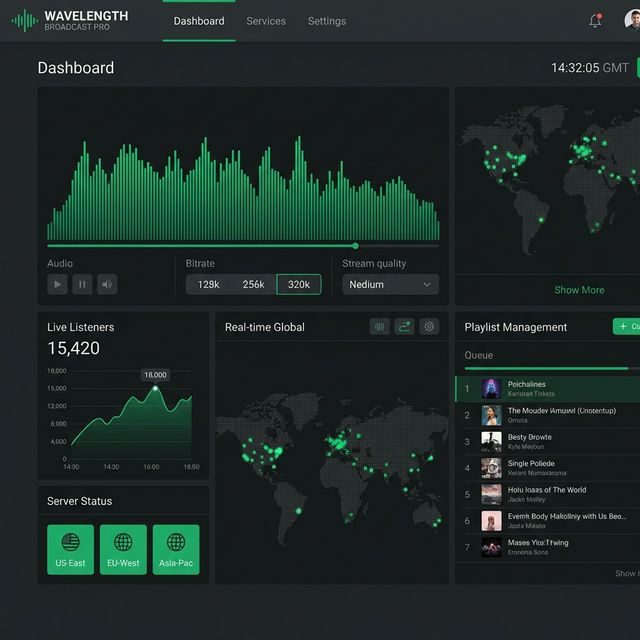
Task: Click the Besty Browte album thumbnail
Action: click(x=491, y=442)
